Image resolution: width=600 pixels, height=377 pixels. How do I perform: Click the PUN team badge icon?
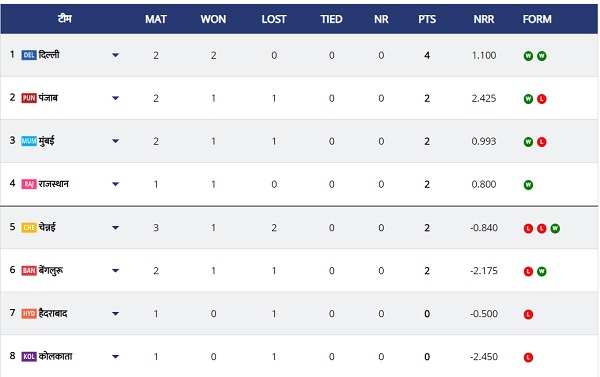point(29,98)
